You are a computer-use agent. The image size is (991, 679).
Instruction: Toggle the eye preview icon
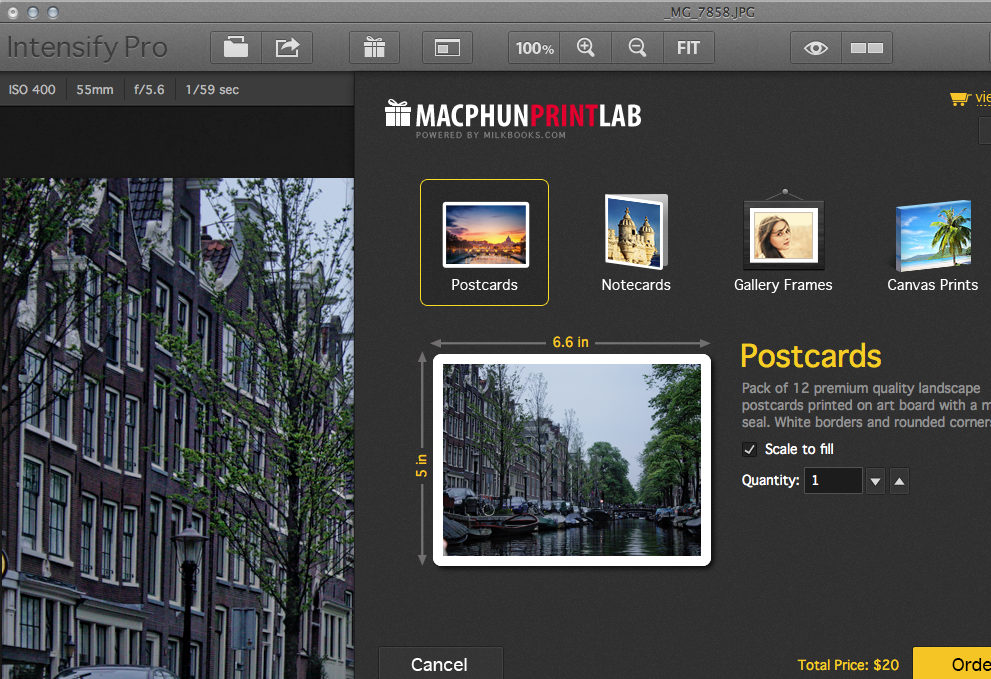(x=815, y=48)
